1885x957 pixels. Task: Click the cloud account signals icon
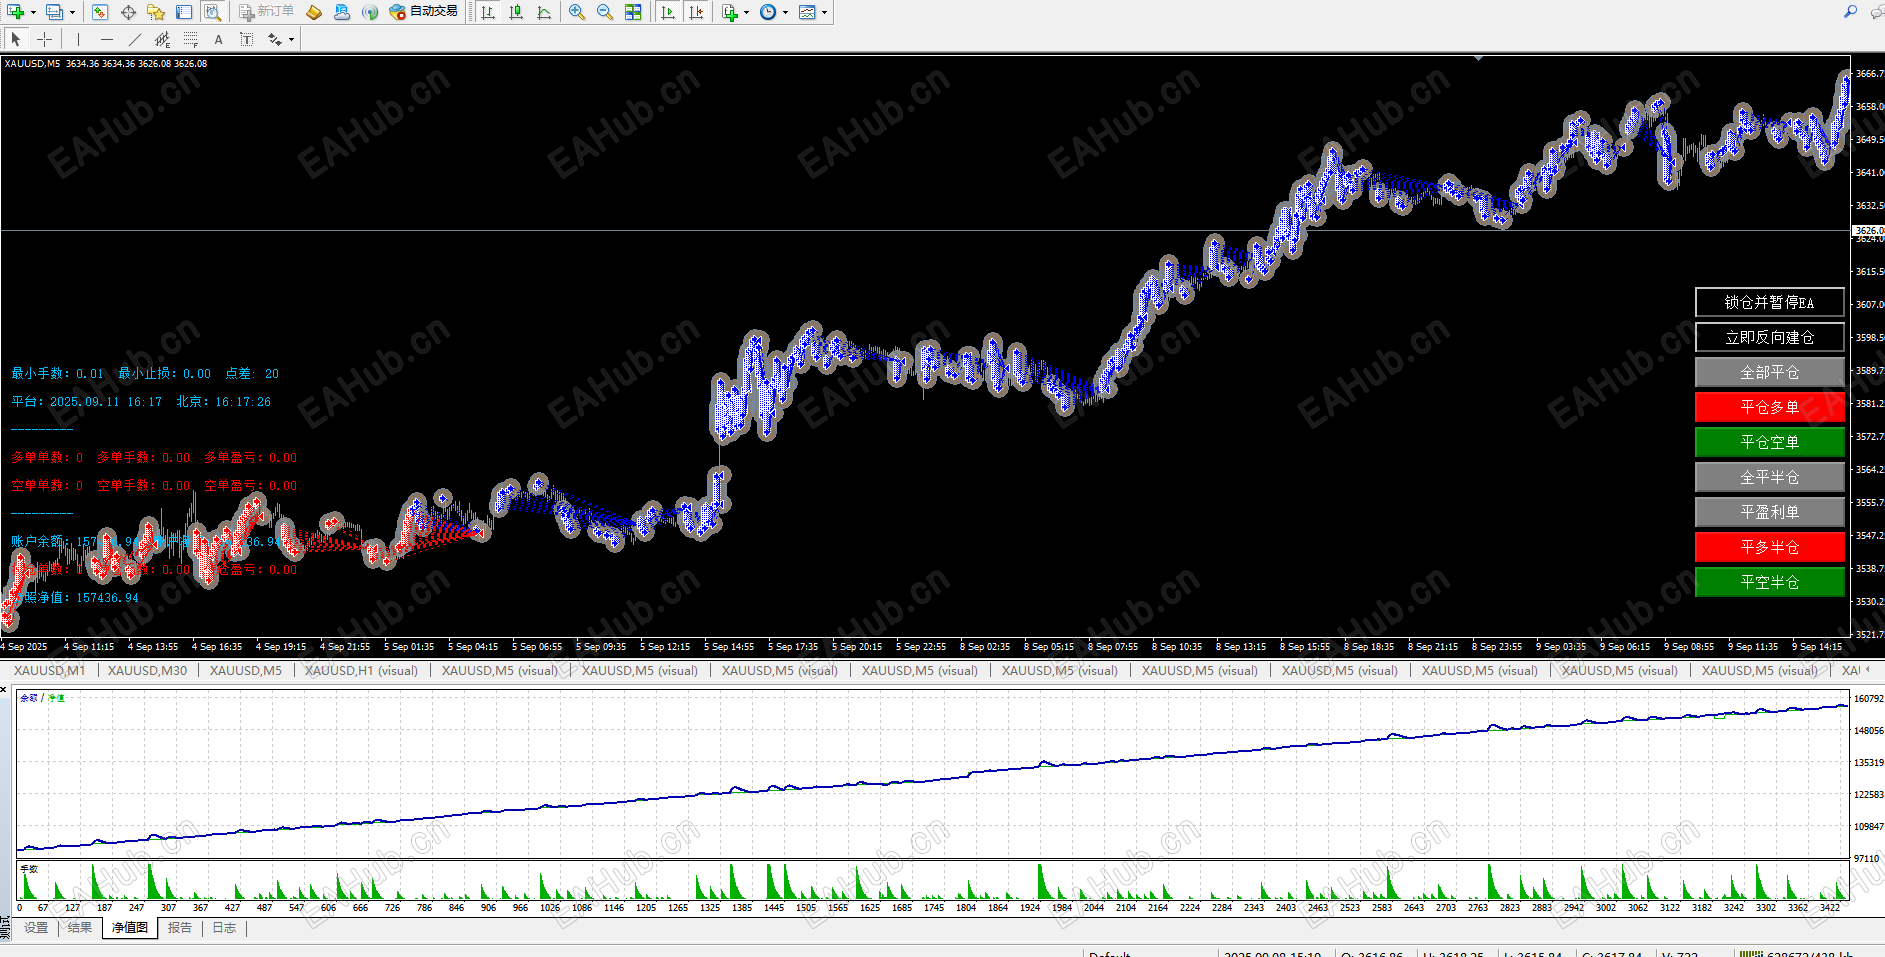(x=342, y=12)
